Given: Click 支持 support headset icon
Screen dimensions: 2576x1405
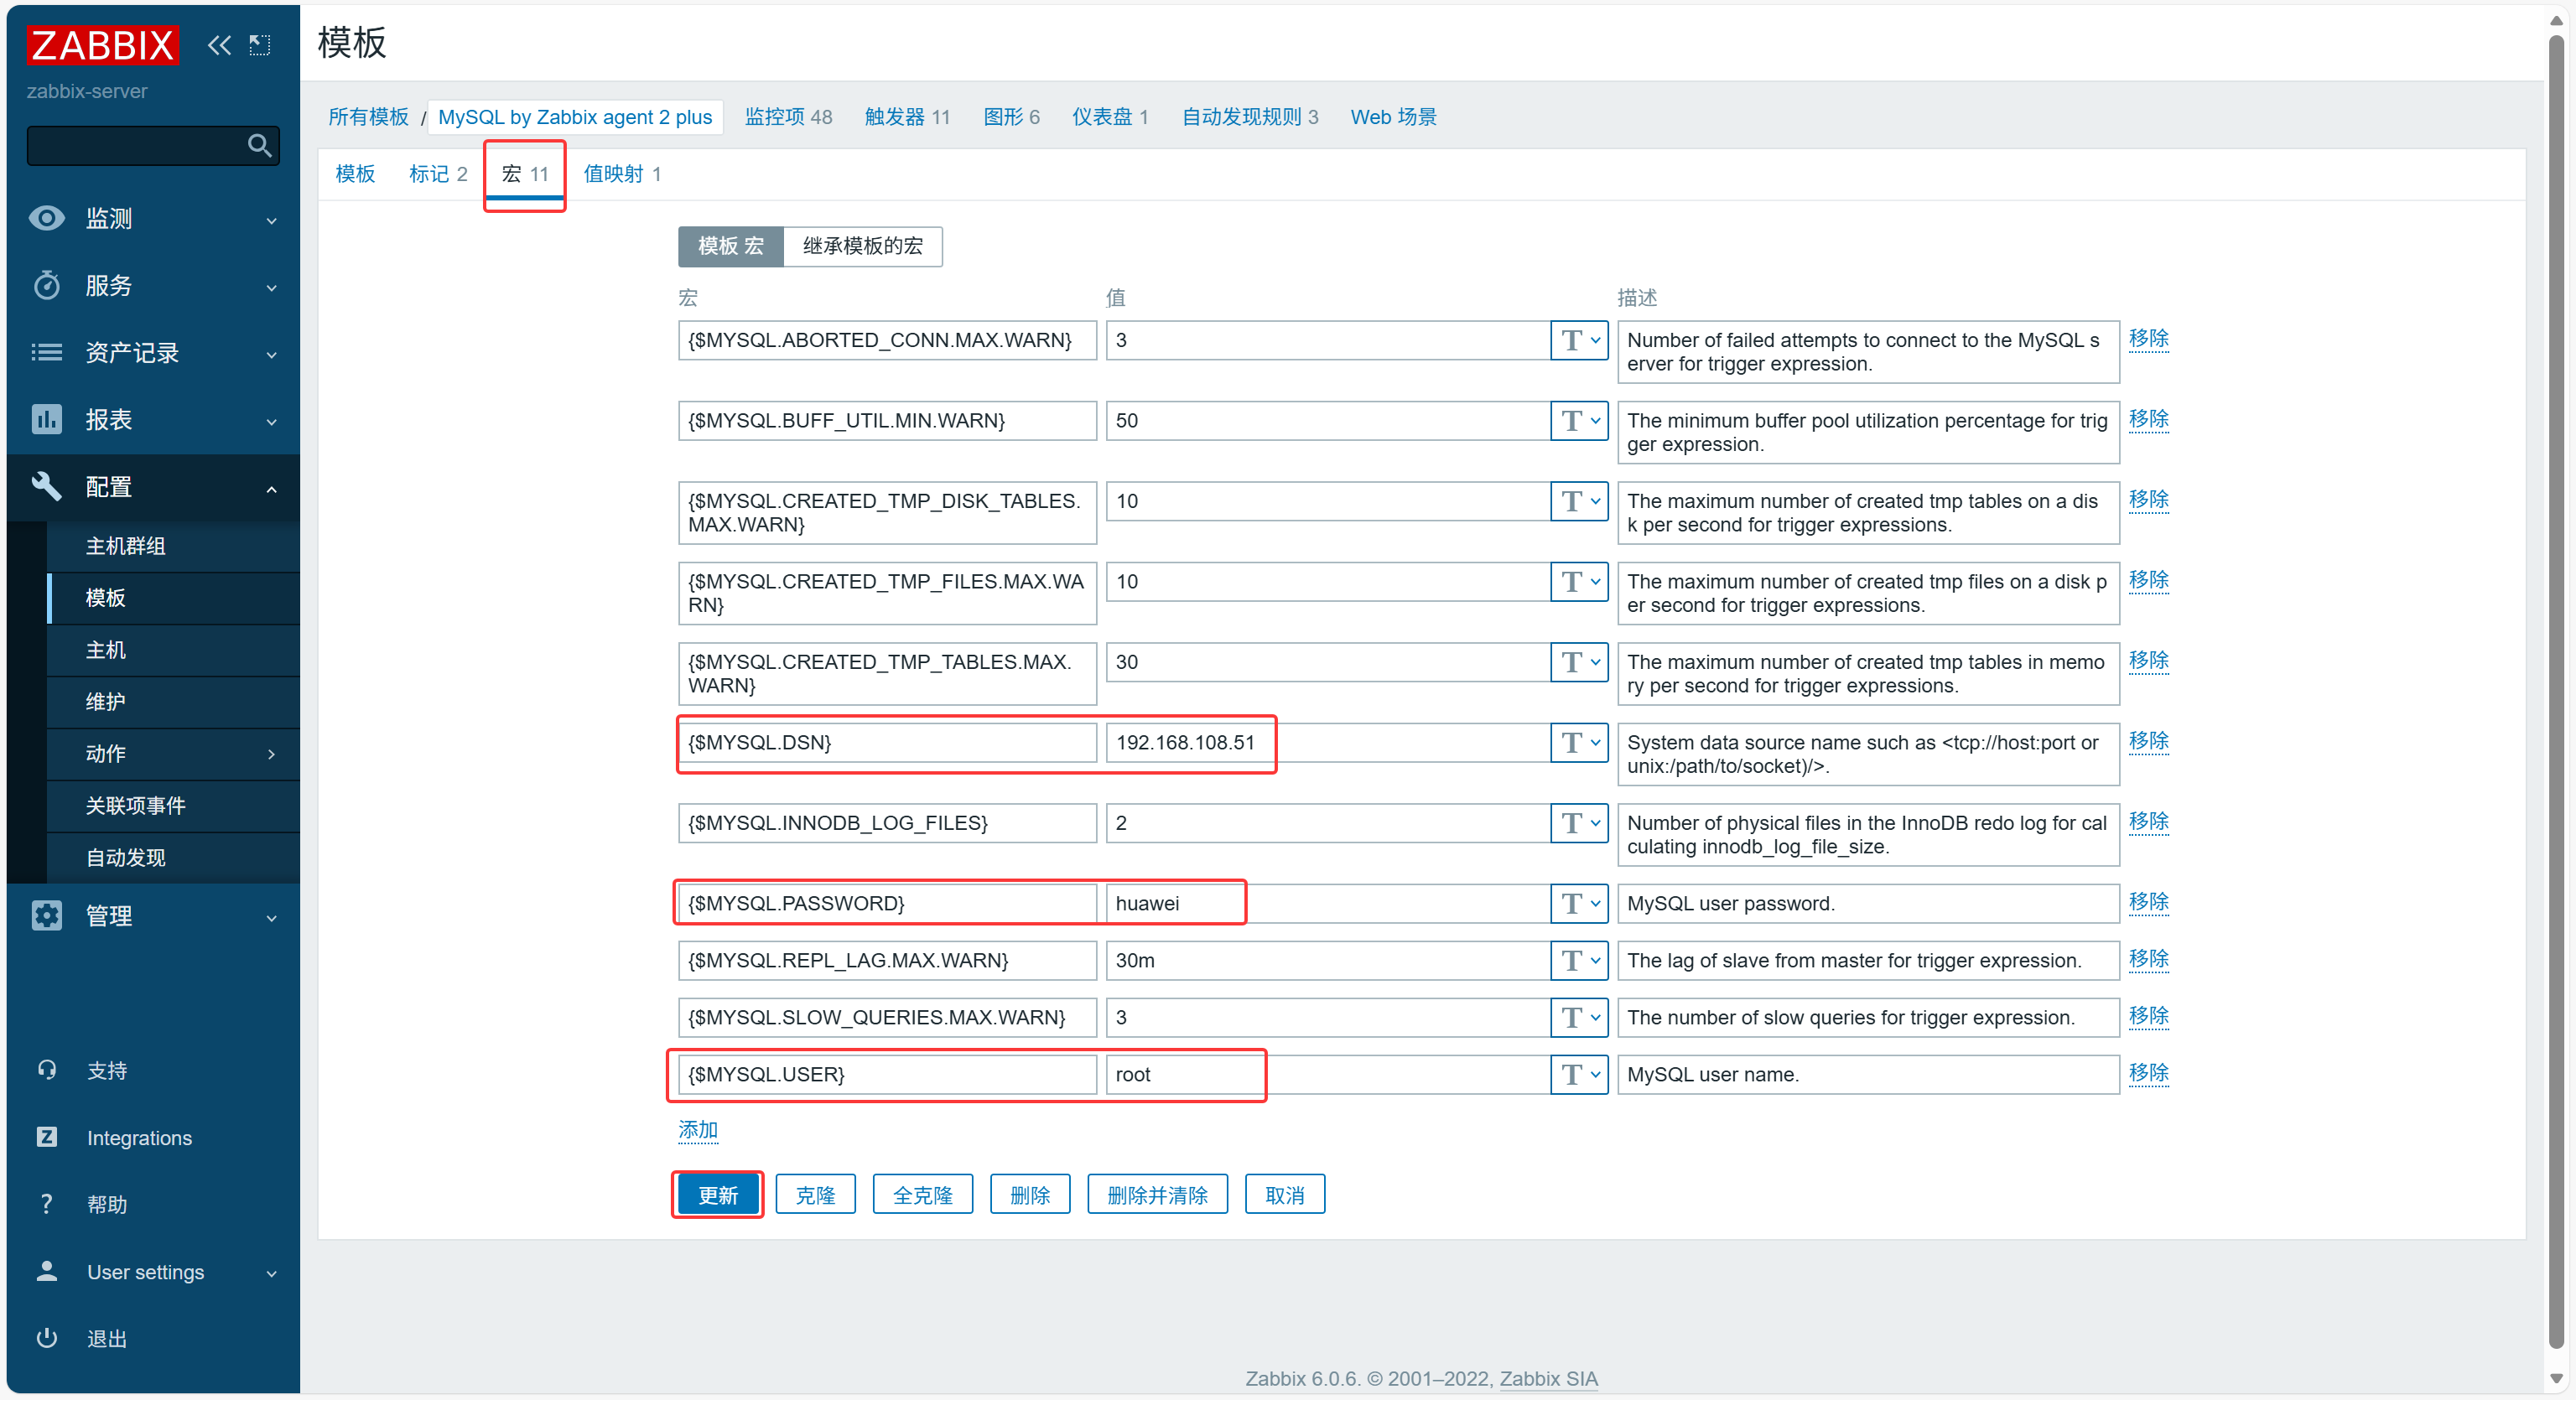Looking at the screenshot, I should pos(47,1070).
